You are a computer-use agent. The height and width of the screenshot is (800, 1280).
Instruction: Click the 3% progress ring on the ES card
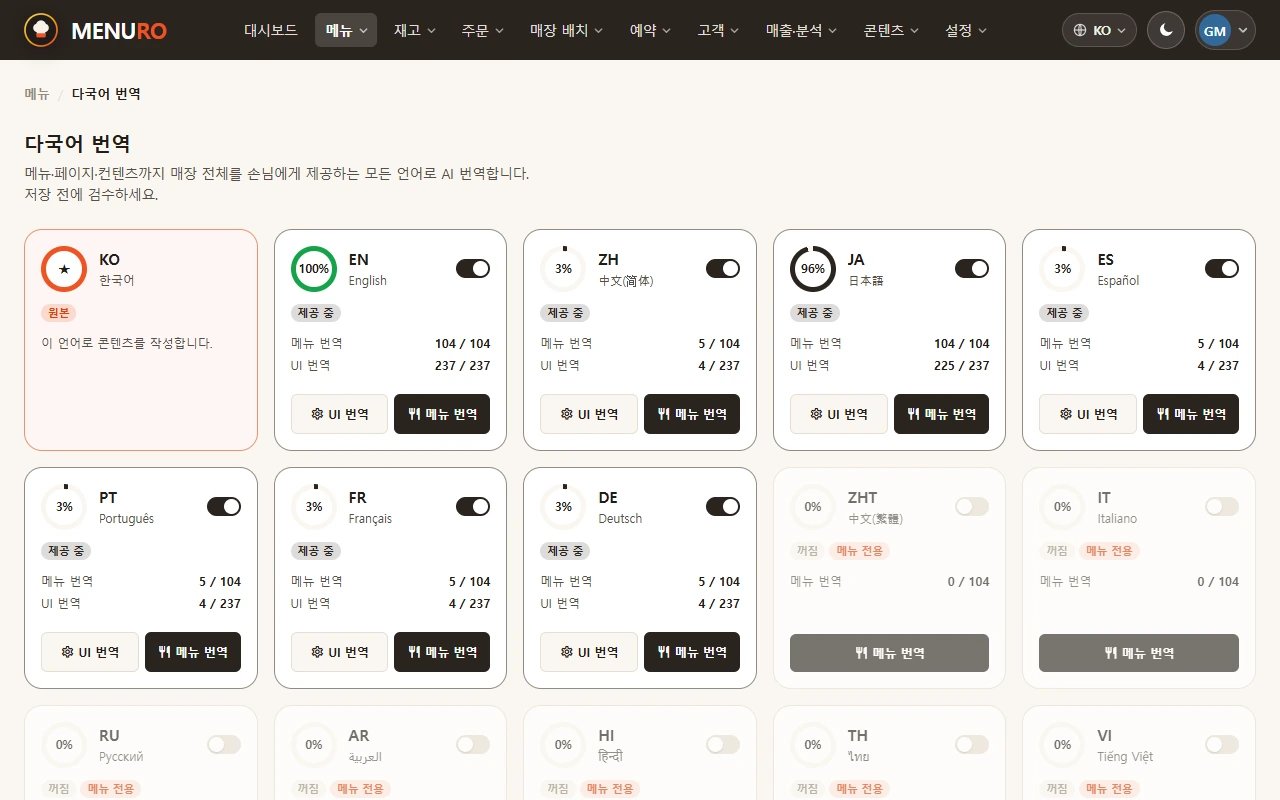click(x=1062, y=269)
